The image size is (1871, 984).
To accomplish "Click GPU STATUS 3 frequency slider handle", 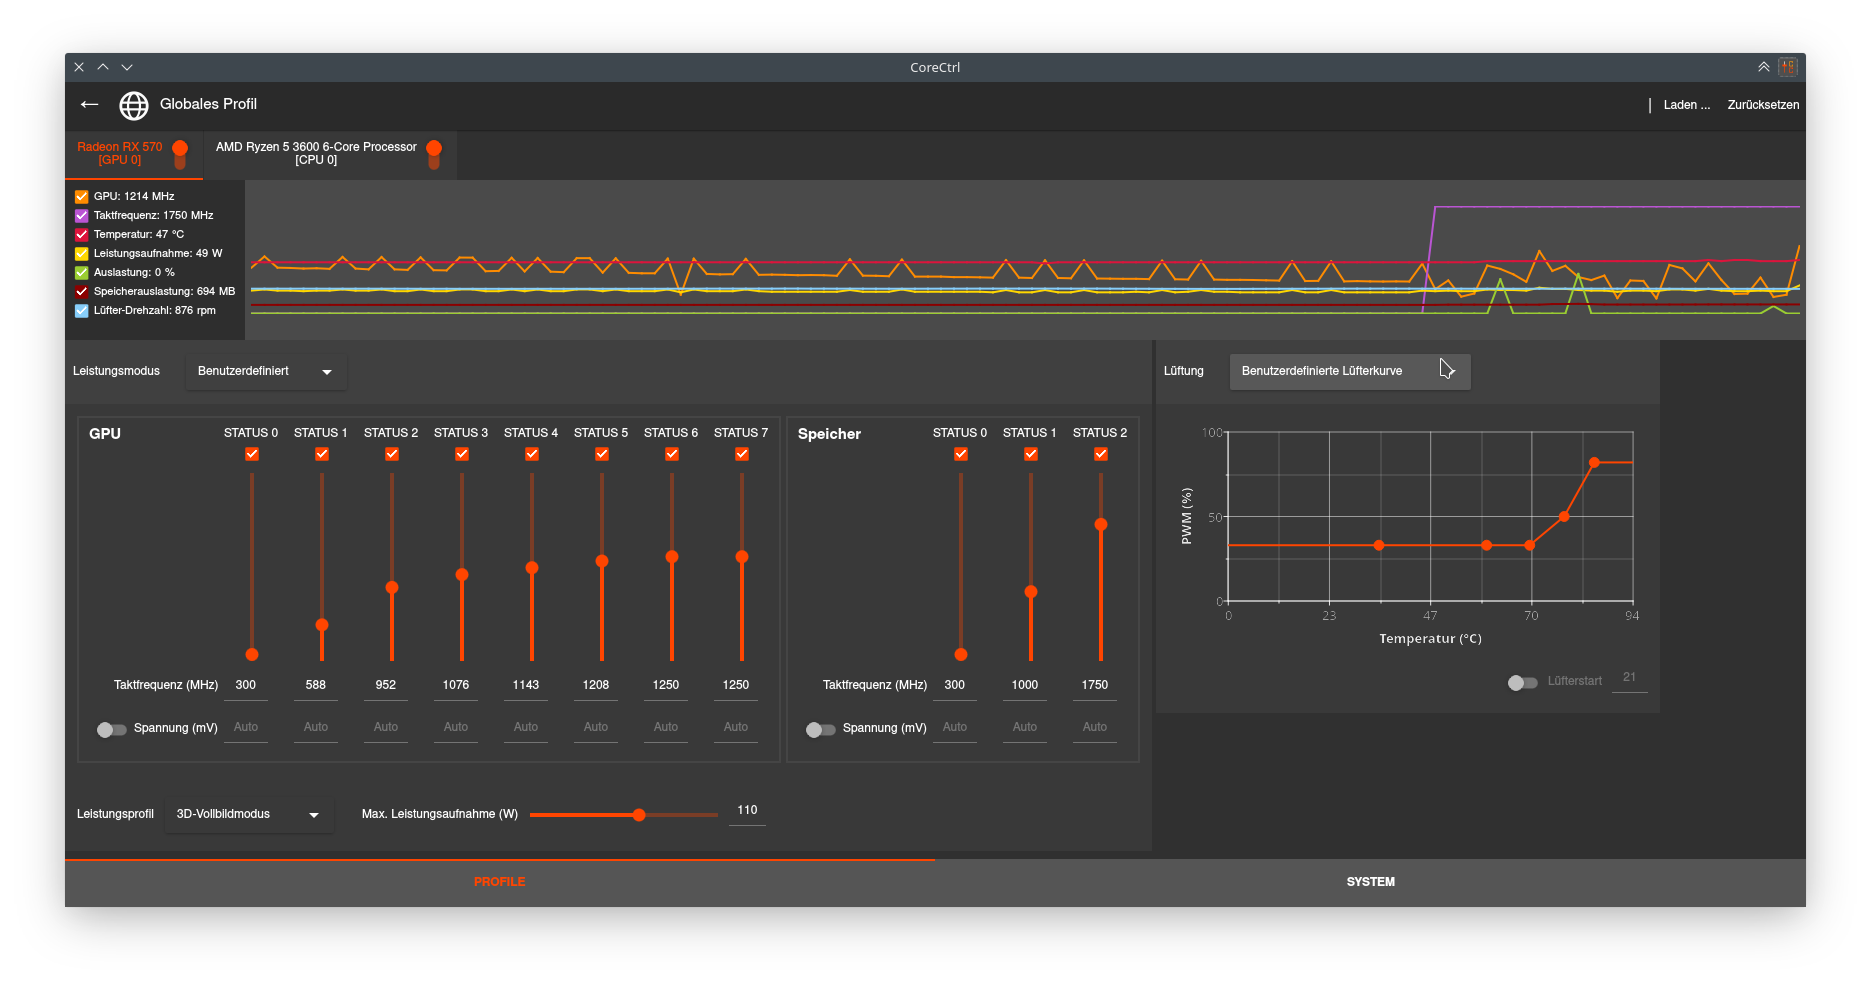I will pyautogui.click(x=462, y=575).
